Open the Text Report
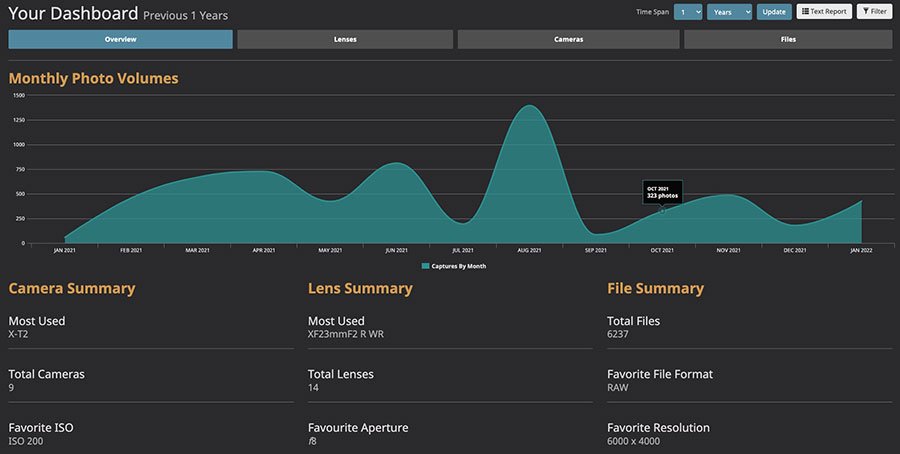Image resolution: width=900 pixels, height=454 pixels. tap(824, 11)
